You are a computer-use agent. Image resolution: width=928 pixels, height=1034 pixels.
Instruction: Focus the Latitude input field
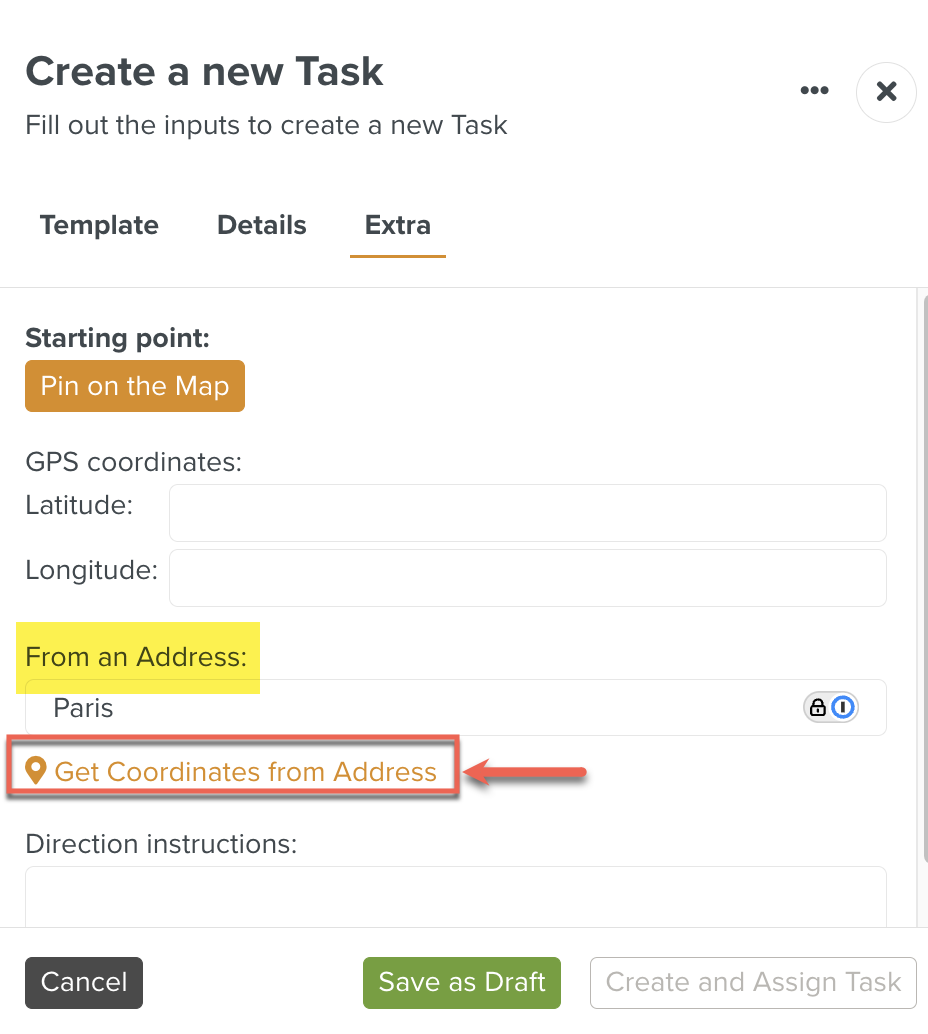pos(527,513)
